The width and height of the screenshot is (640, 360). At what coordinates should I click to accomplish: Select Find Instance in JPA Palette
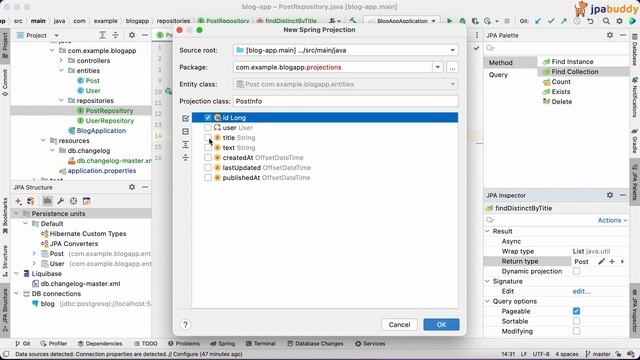click(x=572, y=62)
